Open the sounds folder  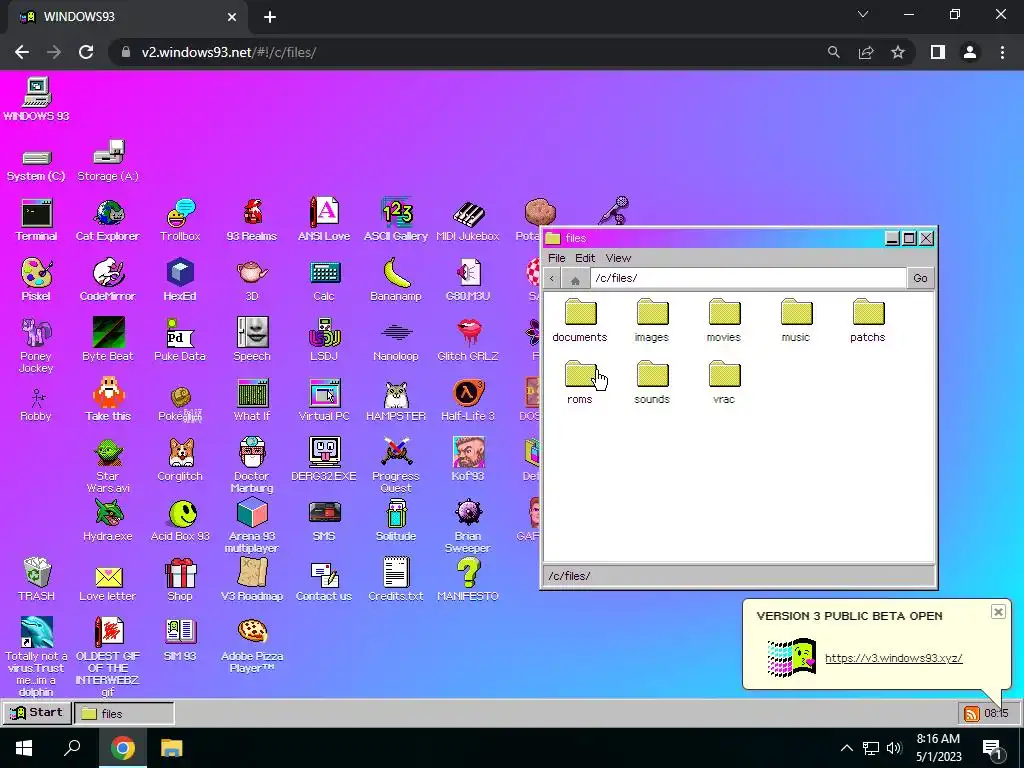(x=652, y=383)
